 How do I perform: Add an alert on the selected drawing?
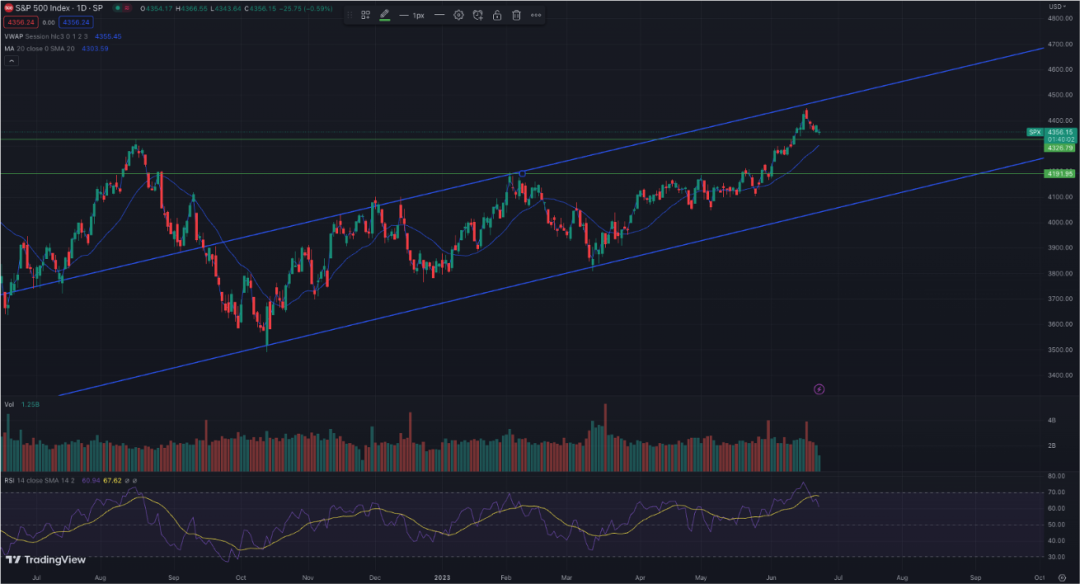pos(478,15)
